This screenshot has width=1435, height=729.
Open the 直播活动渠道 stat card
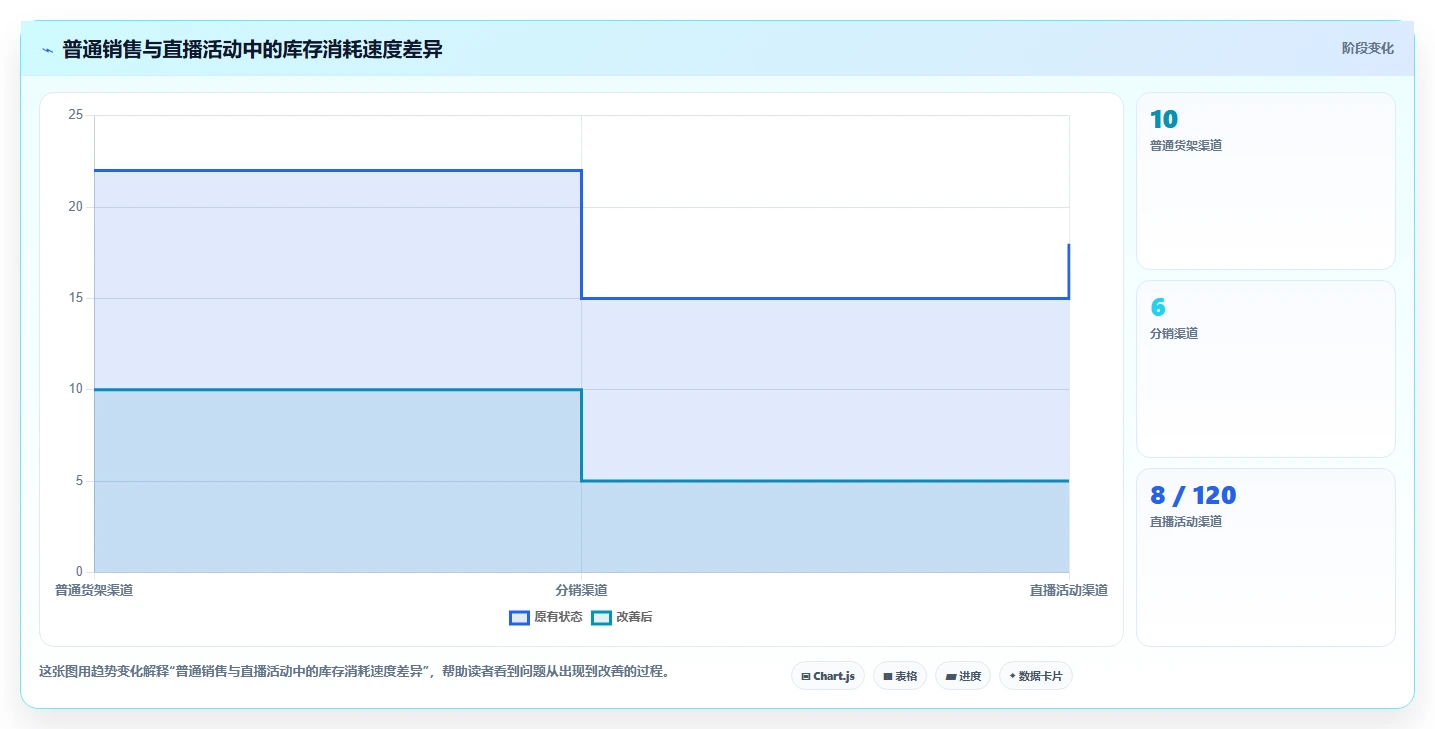pyautogui.click(x=1265, y=558)
